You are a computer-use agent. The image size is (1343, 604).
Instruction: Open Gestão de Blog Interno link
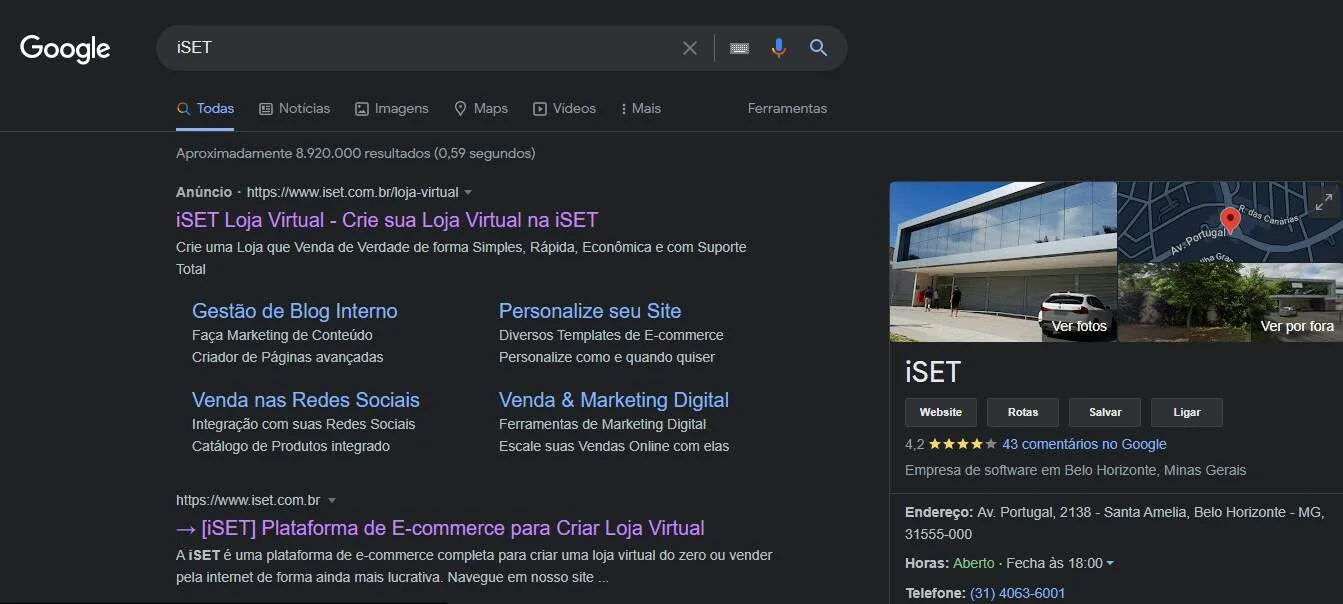point(295,311)
